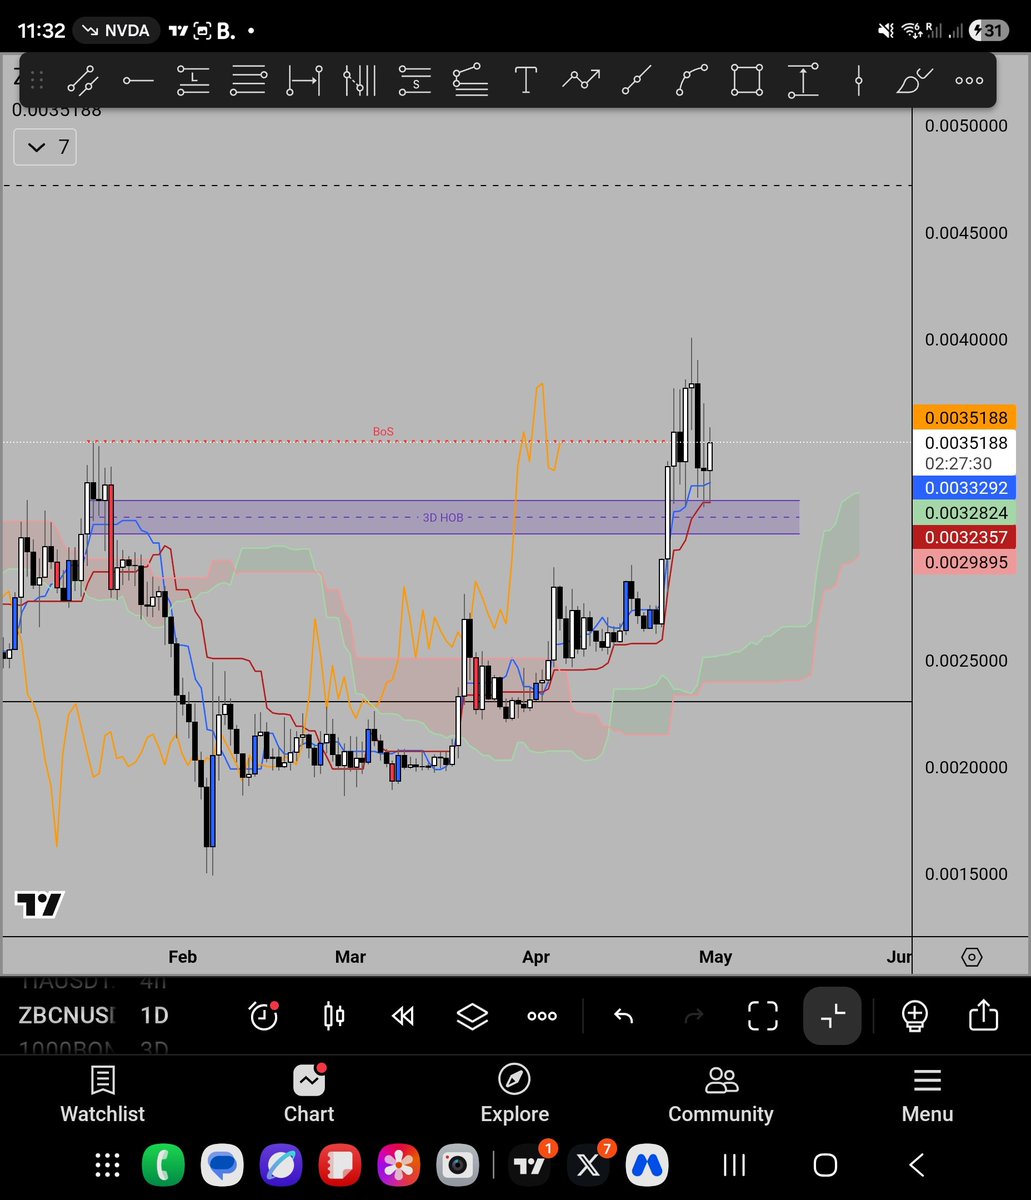This screenshot has width=1031, height=1200.
Task: Select the BoS label on chart
Action: [x=383, y=432]
